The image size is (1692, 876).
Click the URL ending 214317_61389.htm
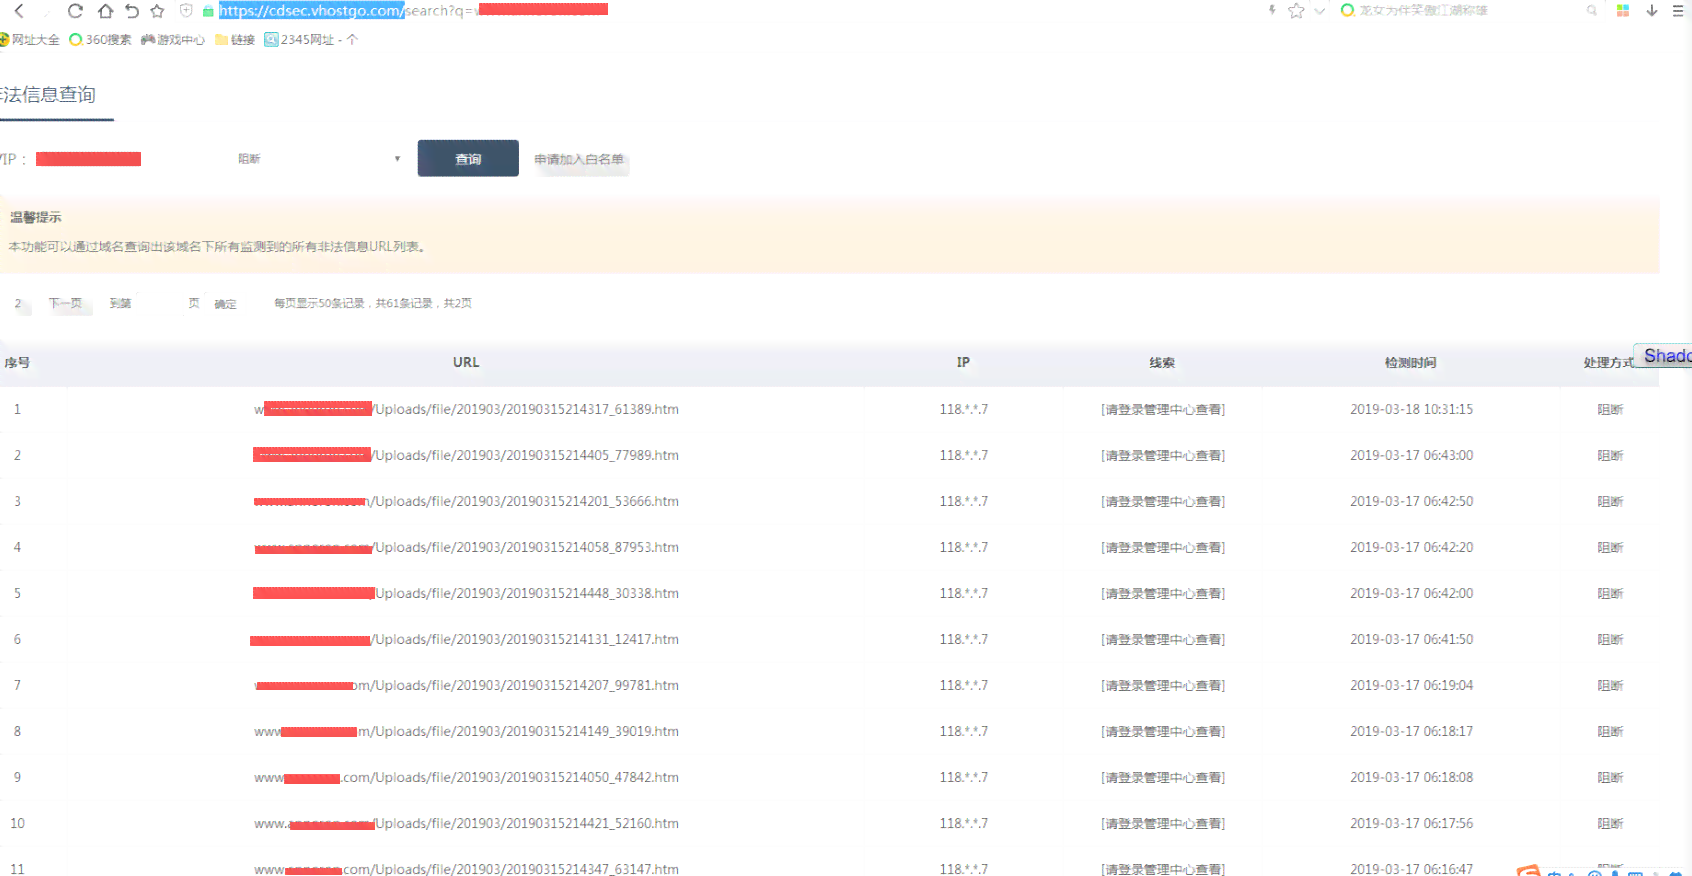click(466, 409)
